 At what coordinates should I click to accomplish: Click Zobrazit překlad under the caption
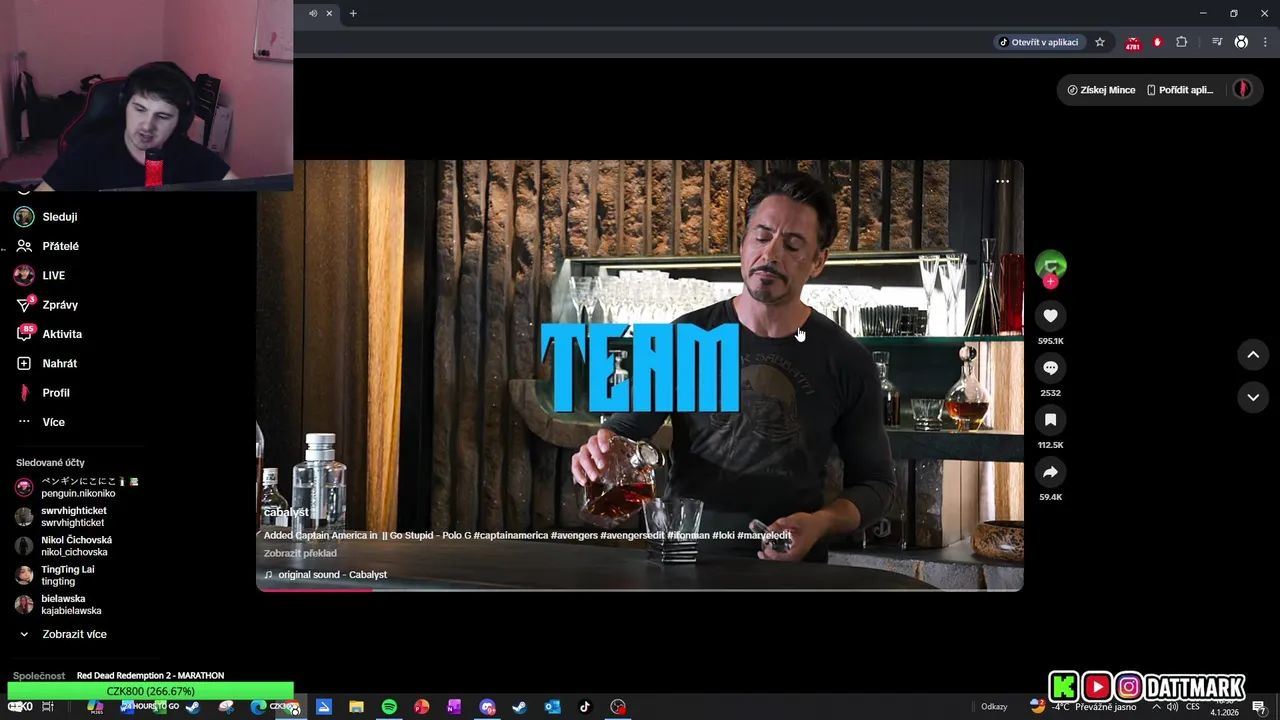[x=300, y=553]
